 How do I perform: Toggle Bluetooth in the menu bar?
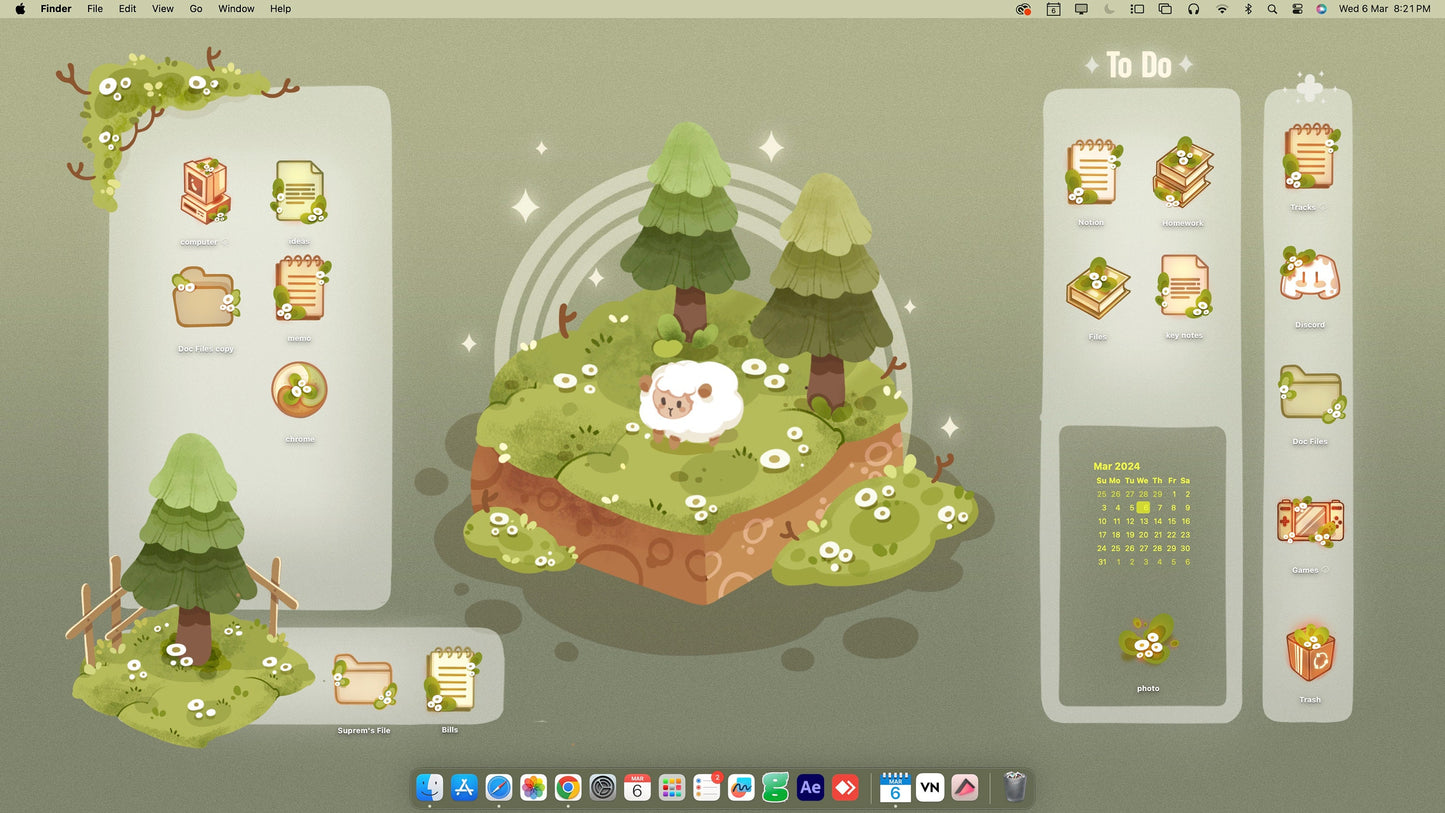[1247, 9]
